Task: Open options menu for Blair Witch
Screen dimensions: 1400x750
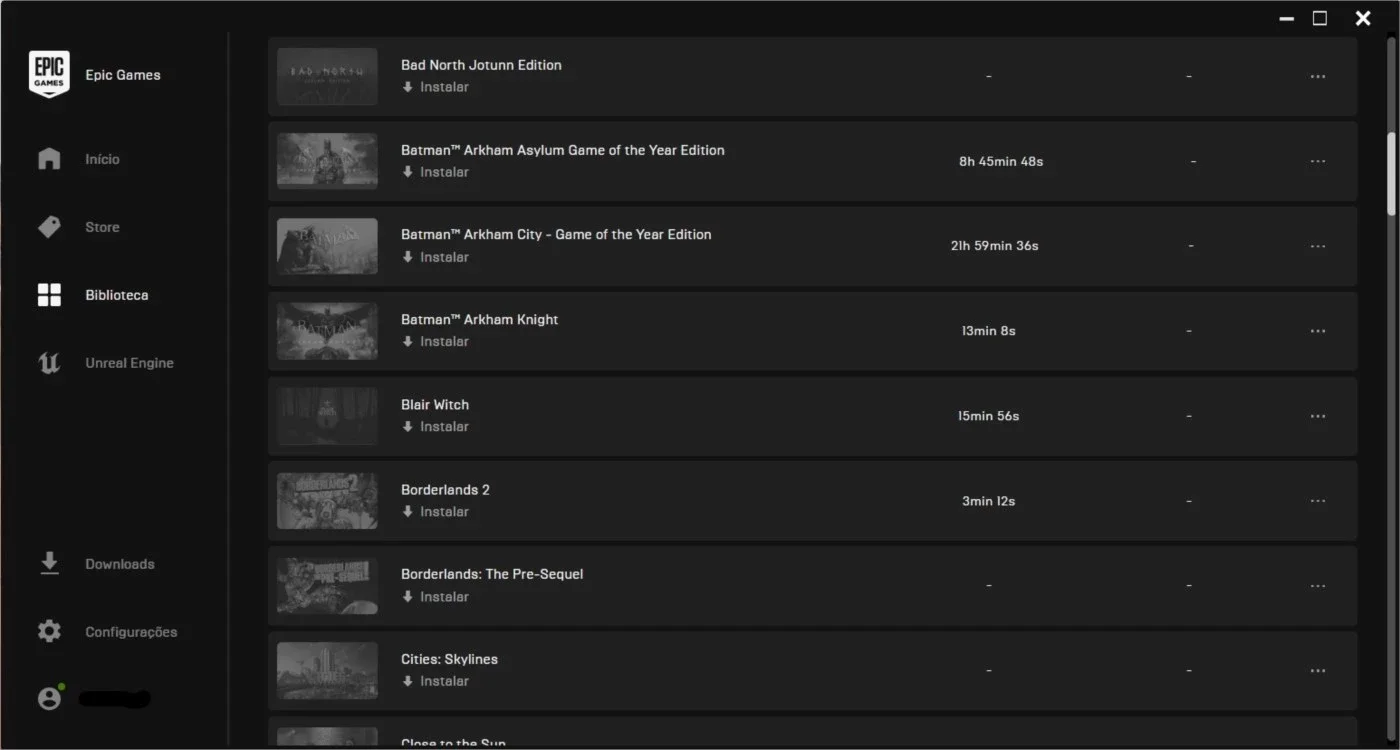Action: point(1318,416)
